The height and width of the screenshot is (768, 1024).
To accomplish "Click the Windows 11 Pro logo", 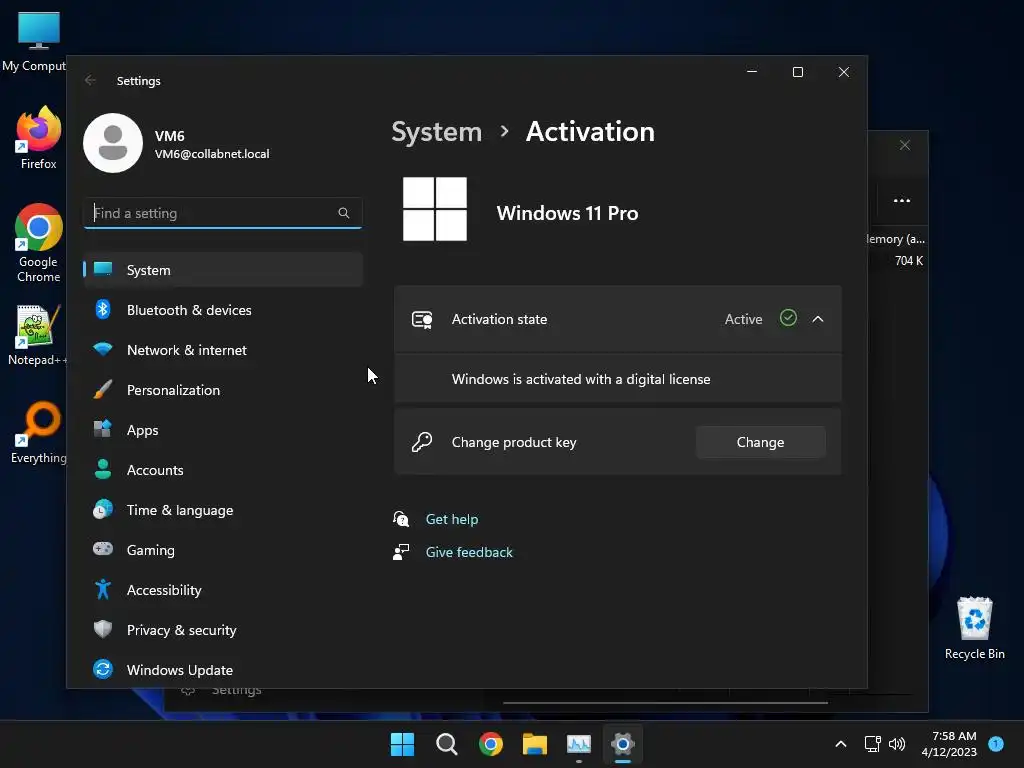I will [435, 209].
